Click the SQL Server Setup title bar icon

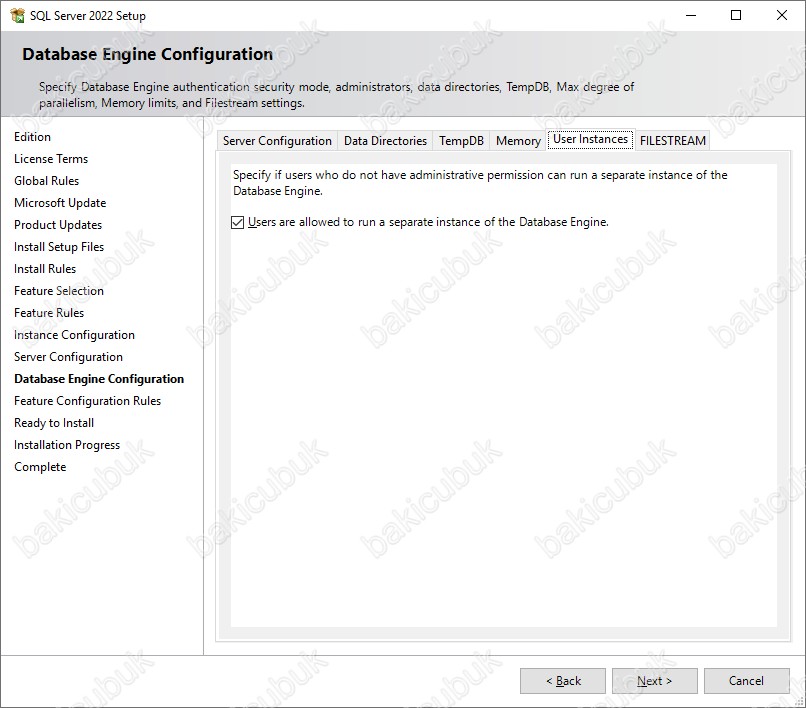[17, 15]
